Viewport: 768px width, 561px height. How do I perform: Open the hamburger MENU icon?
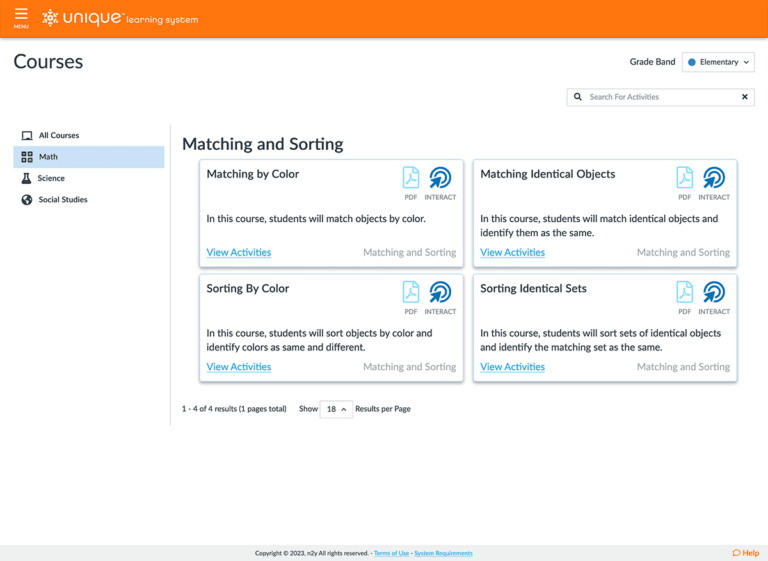21,18
